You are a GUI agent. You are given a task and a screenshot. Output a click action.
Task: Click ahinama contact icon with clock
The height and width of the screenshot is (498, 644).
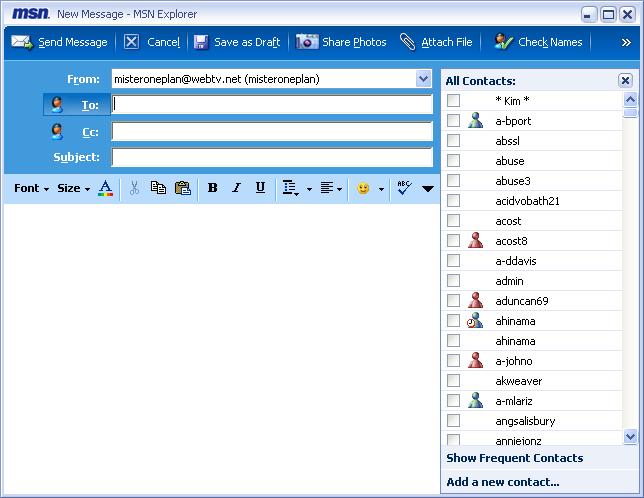pyautogui.click(x=475, y=321)
